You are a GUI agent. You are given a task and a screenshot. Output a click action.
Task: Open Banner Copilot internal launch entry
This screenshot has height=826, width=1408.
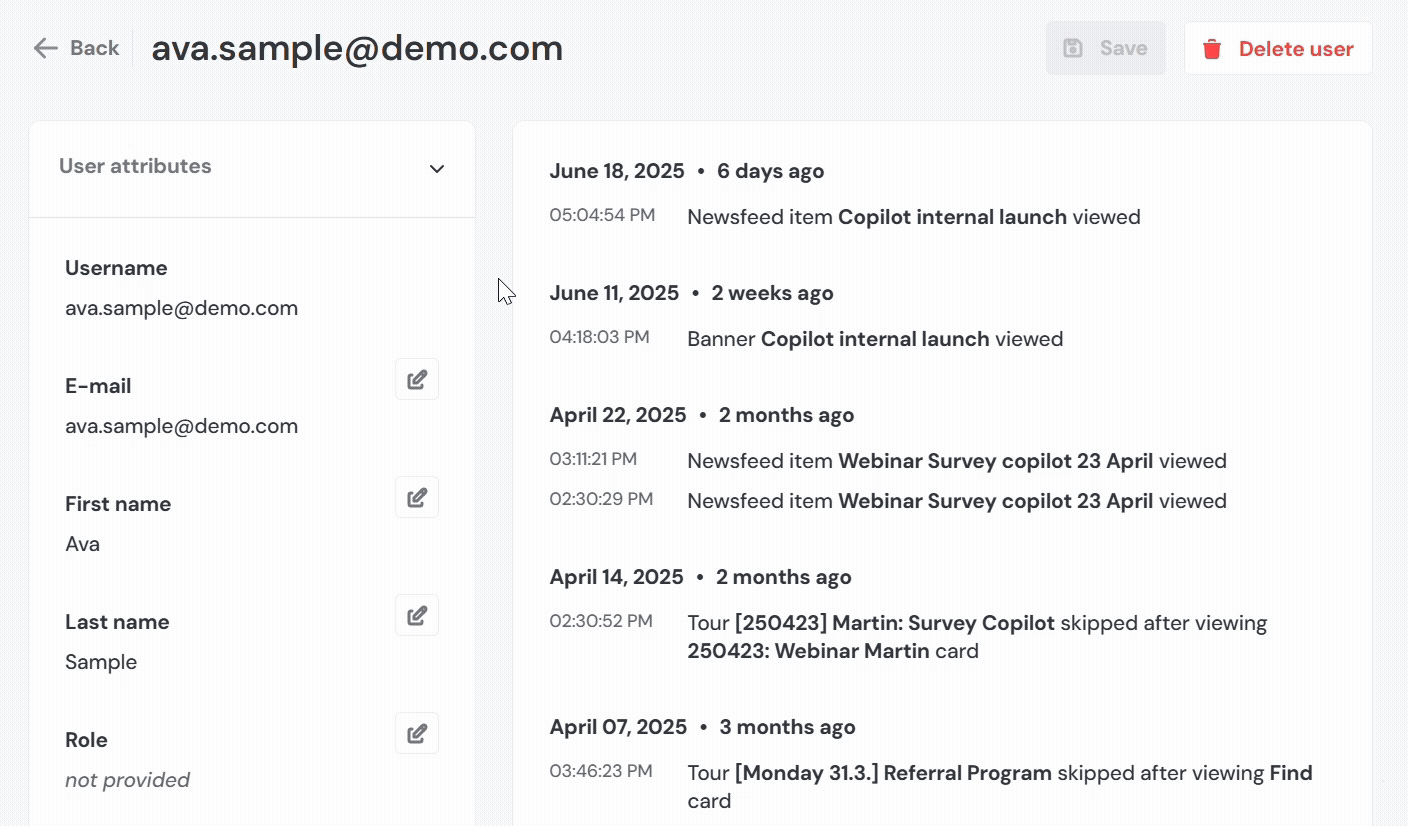tap(874, 339)
